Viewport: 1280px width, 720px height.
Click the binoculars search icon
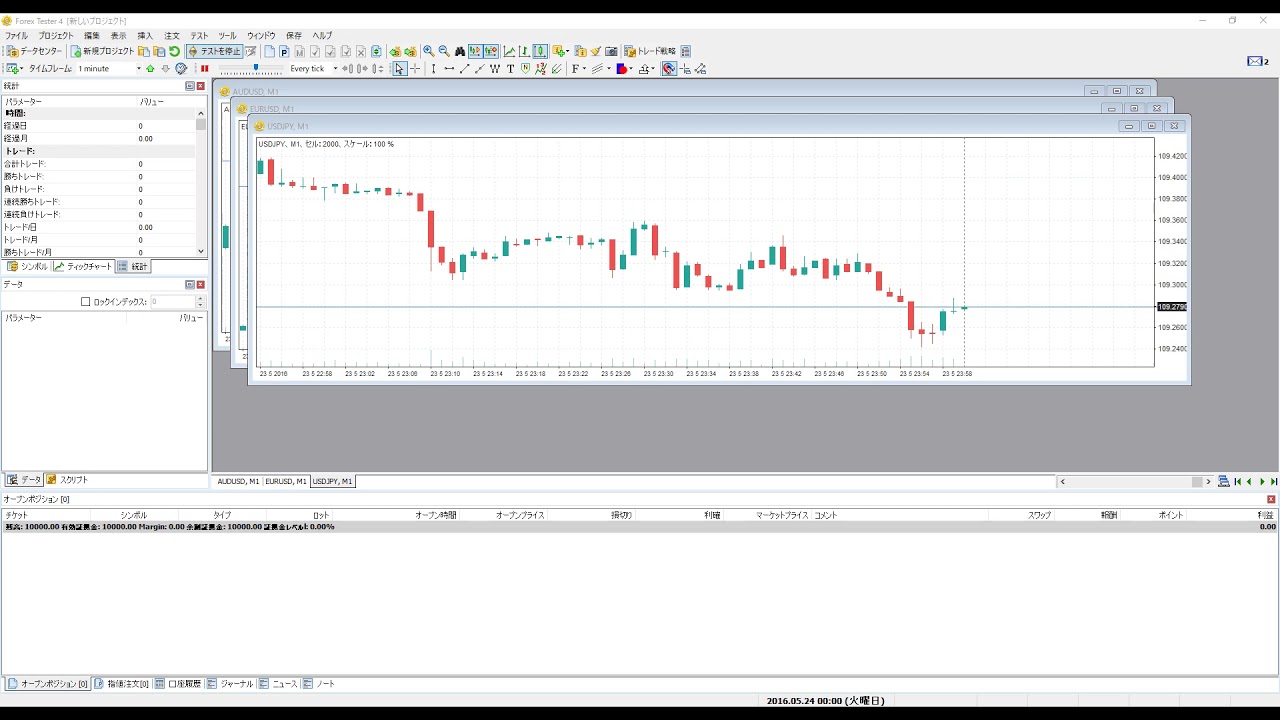point(460,51)
